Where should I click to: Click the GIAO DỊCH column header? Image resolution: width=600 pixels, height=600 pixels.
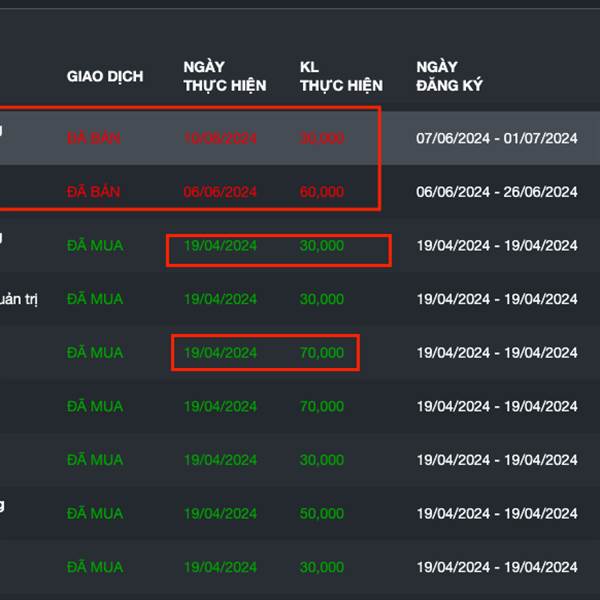pos(105,76)
